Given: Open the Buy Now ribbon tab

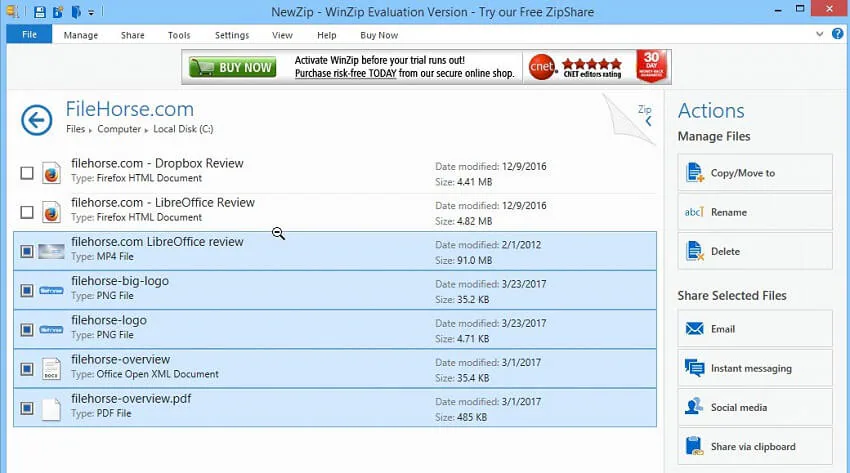Looking at the screenshot, I should point(379,35).
